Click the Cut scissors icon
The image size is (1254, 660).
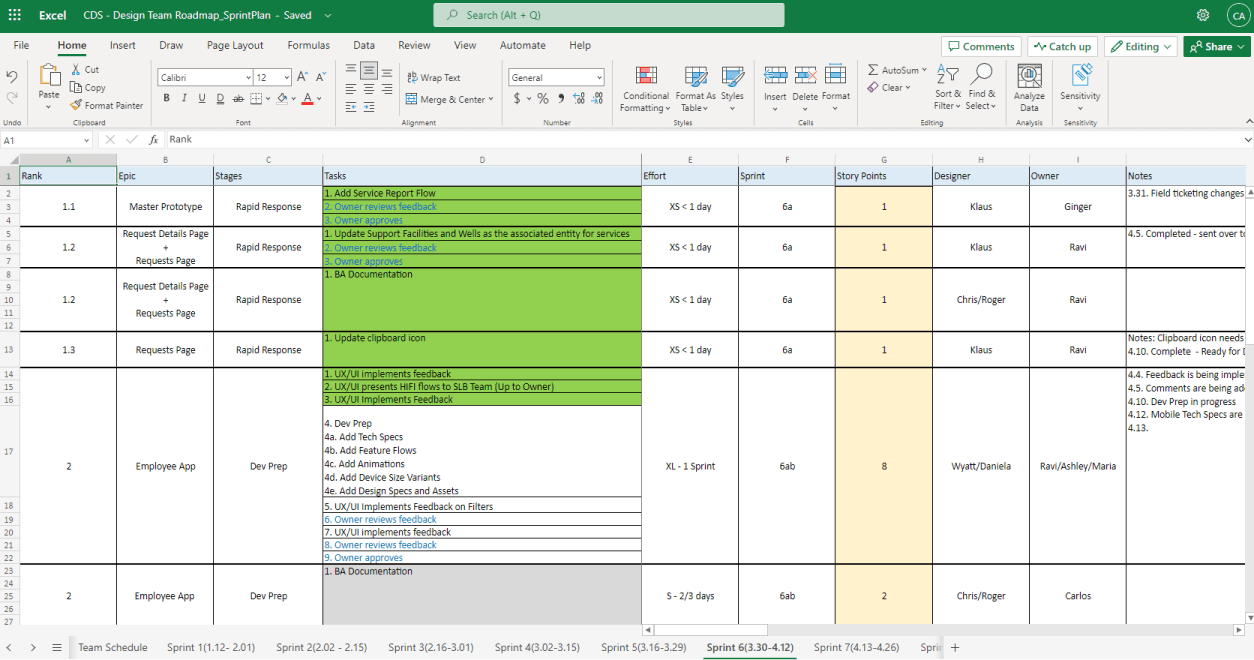click(76, 69)
